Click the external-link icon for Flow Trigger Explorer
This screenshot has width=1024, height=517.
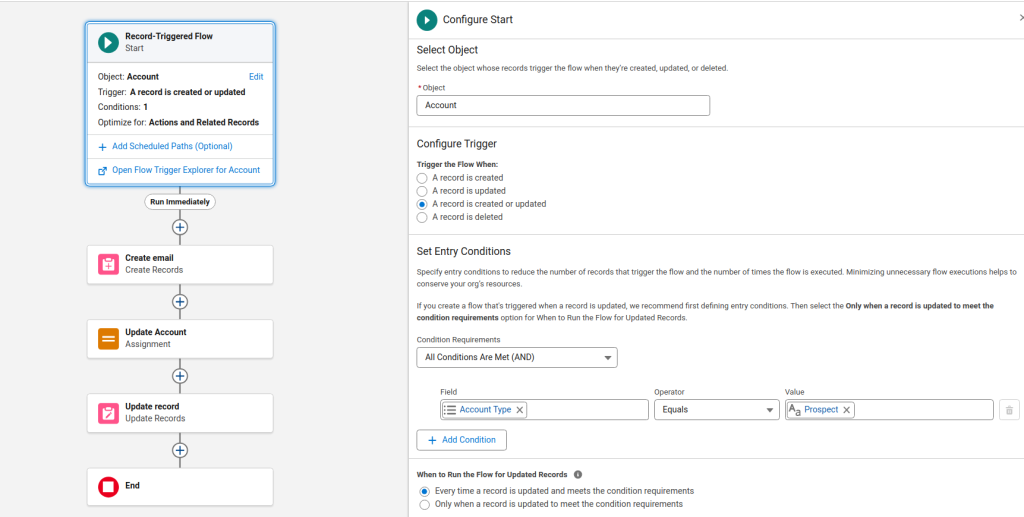pos(103,170)
